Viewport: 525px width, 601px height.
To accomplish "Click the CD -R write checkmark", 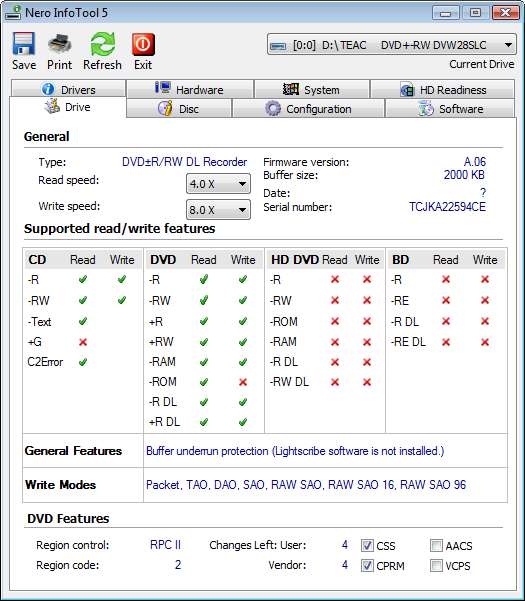I will [122, 280].
